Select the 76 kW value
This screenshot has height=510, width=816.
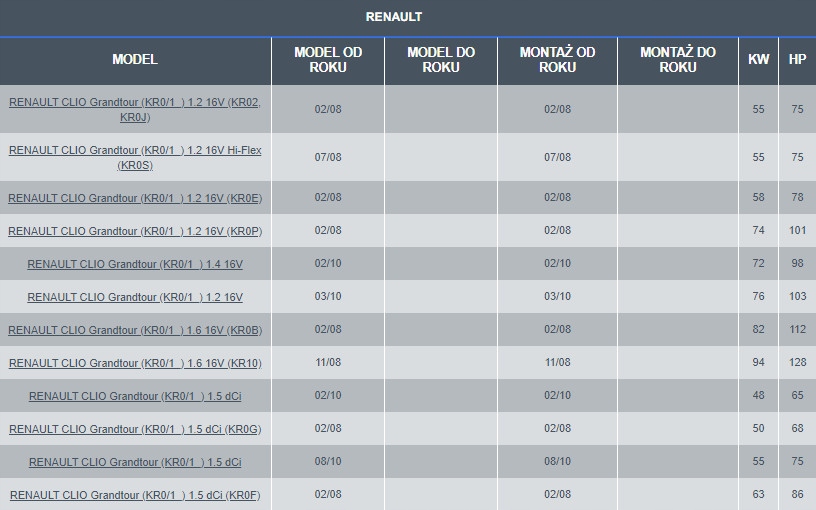pos(758,296)
